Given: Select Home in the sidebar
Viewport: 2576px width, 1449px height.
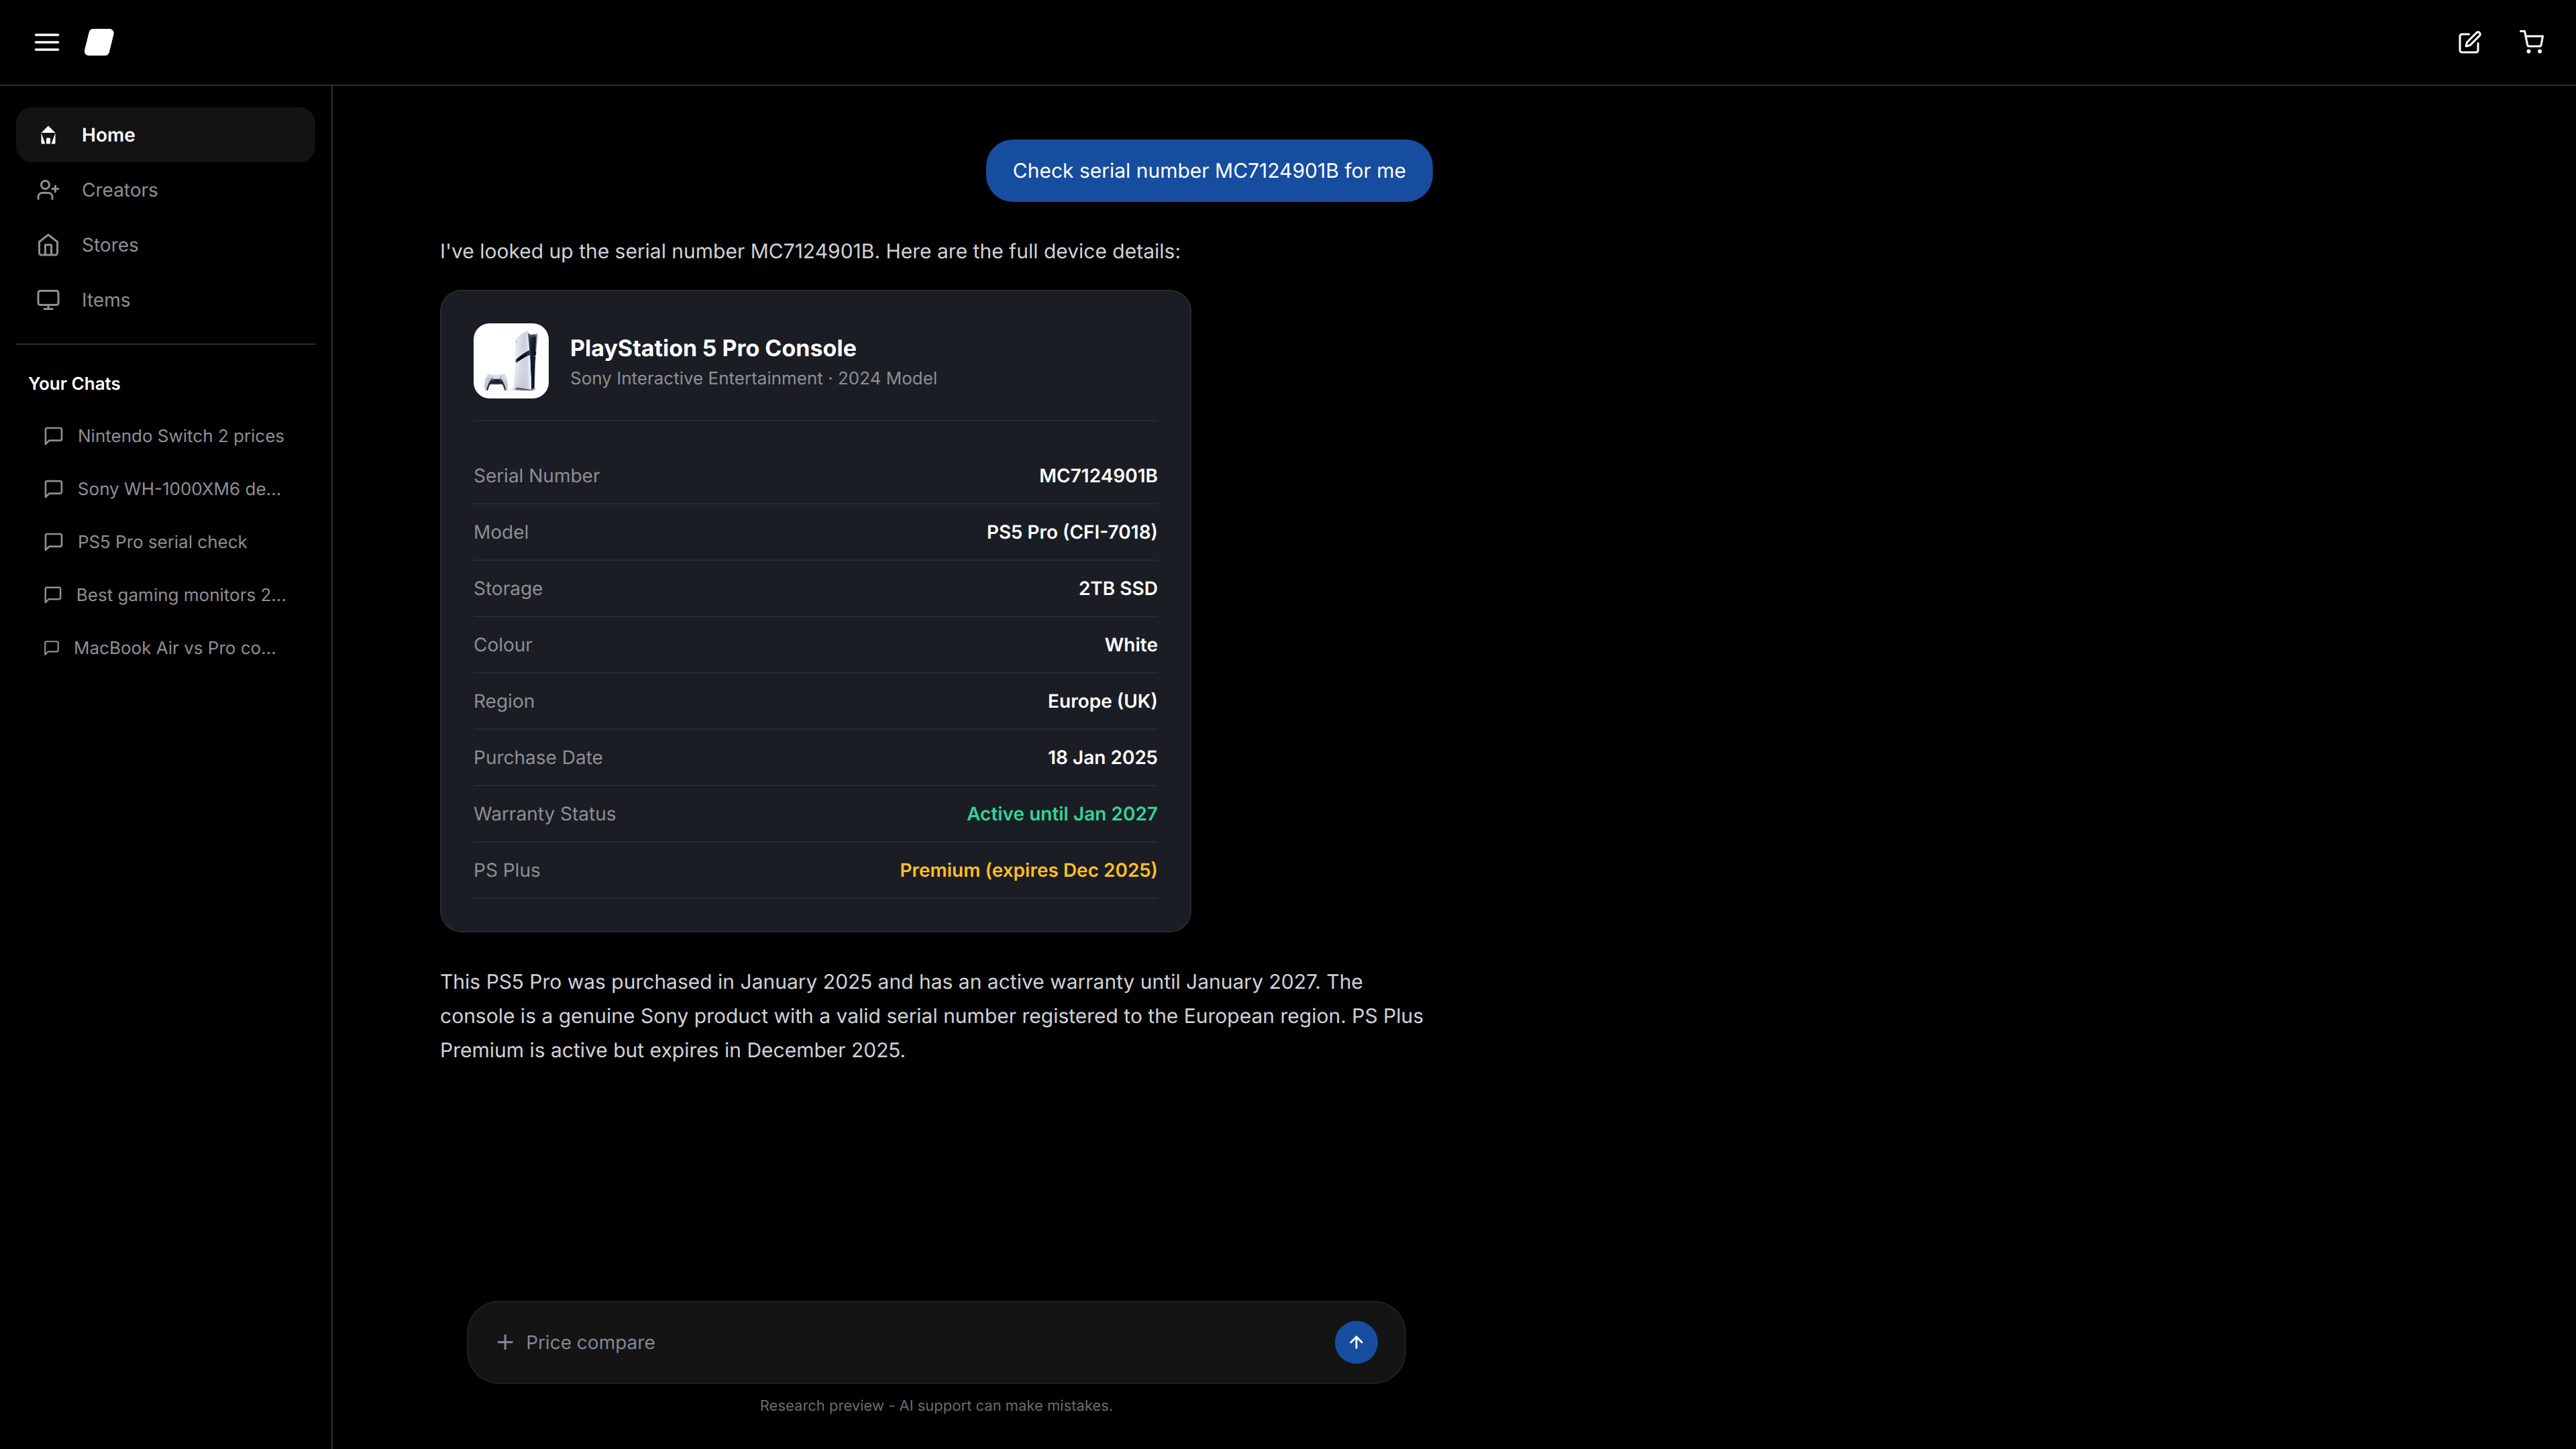Looking at the screenshot, I should pyautogui.click(x=108, y=135).
